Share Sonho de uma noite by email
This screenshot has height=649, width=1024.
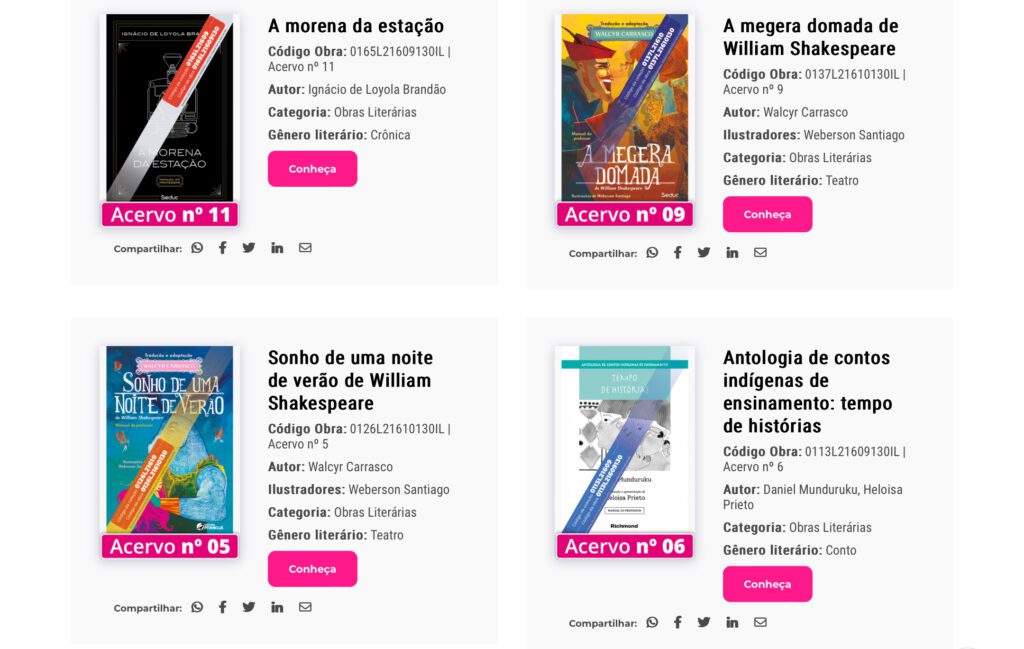click(305, 607)
